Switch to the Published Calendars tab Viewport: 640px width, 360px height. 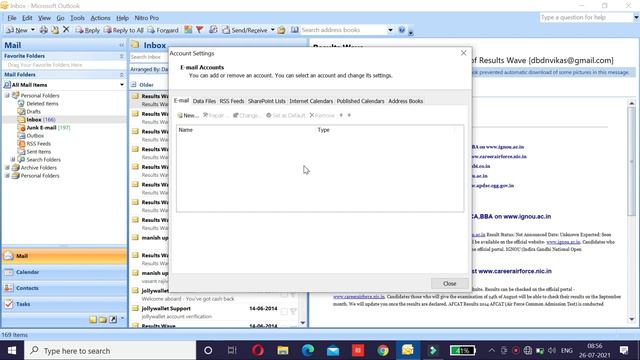pyautogui.click(x=360, y=101)
